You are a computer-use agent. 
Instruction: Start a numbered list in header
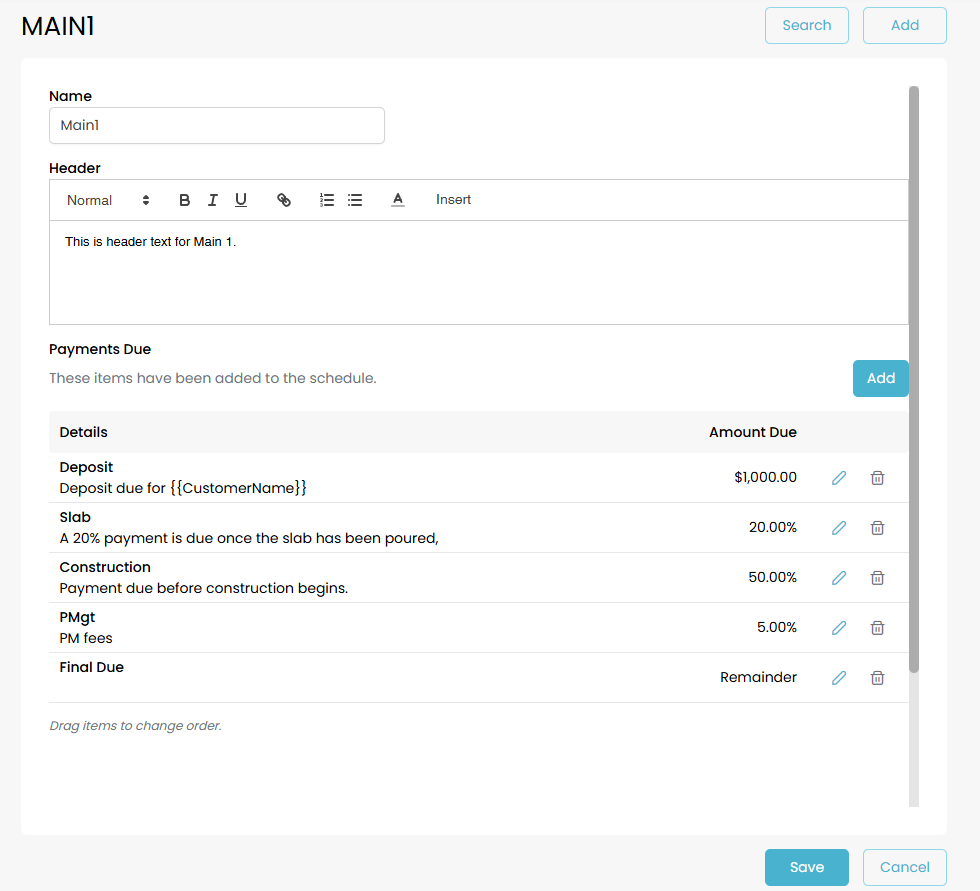326,200
